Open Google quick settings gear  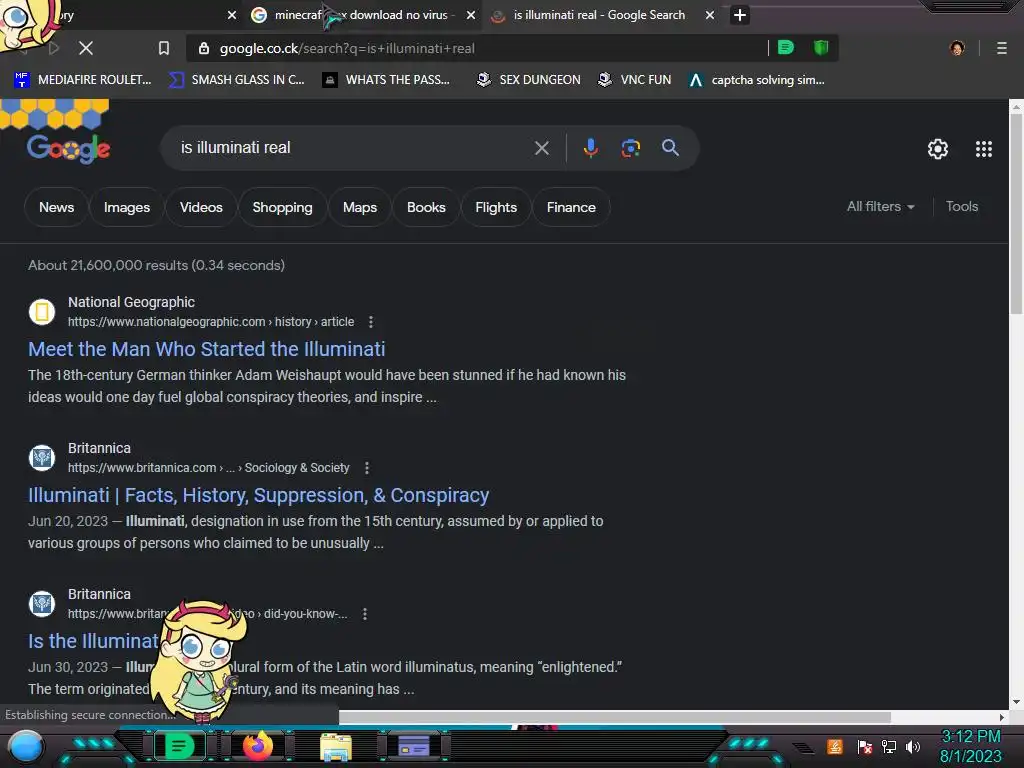(938, 149)
